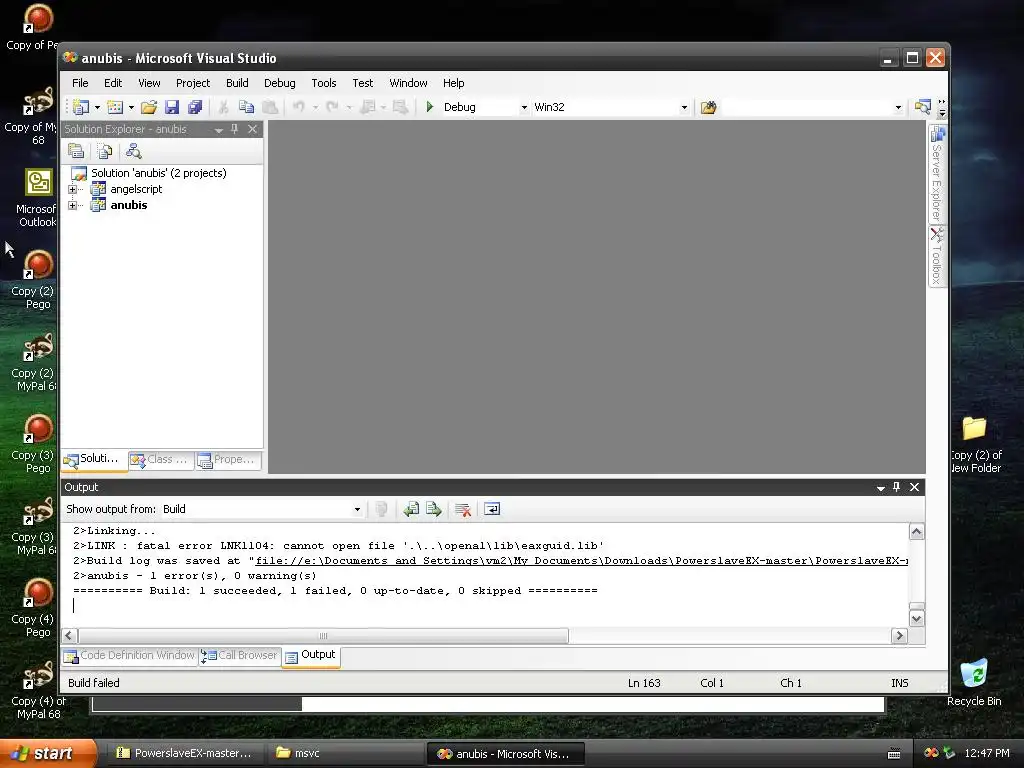1024x768 pixels.
Task: Open the Find combo box dropdown
Action: pos(898,107)
